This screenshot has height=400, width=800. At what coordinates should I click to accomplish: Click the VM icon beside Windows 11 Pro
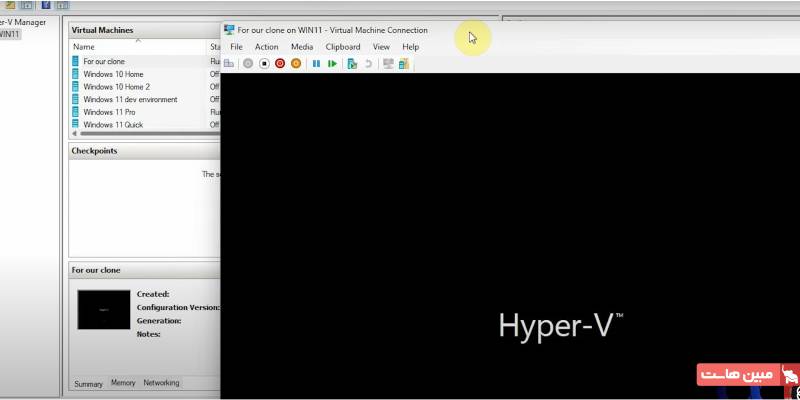click(x=76, y=112)
